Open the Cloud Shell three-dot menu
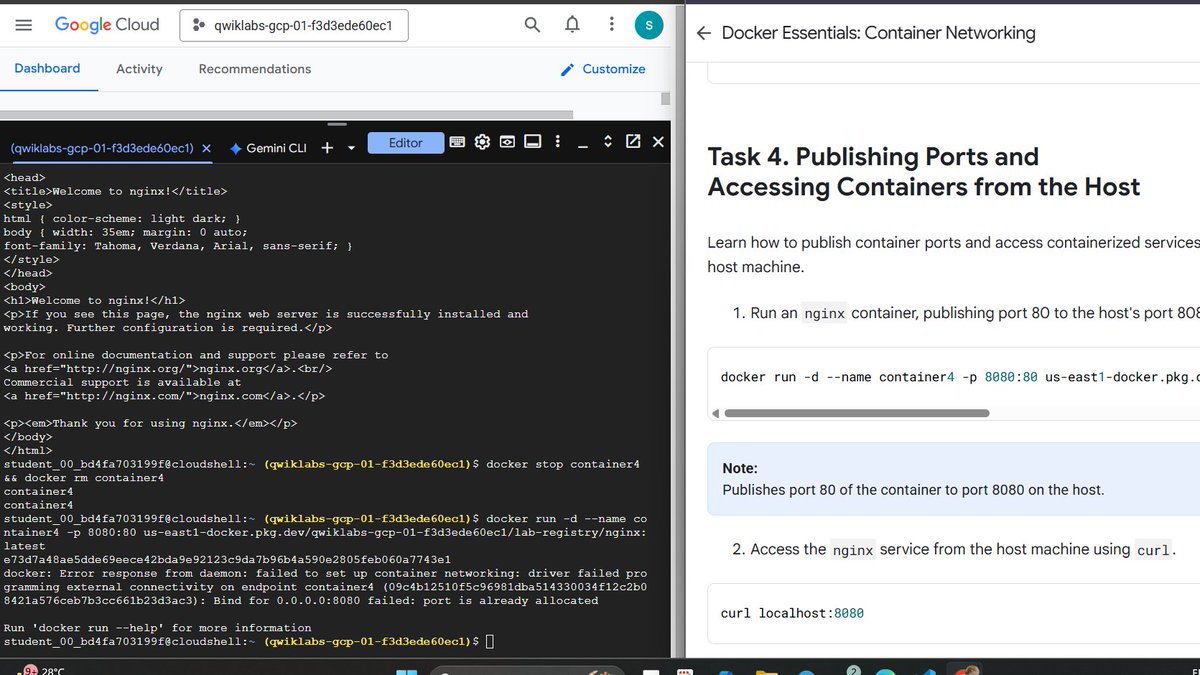The image size is (1200, 675). (x=557, y=142)
